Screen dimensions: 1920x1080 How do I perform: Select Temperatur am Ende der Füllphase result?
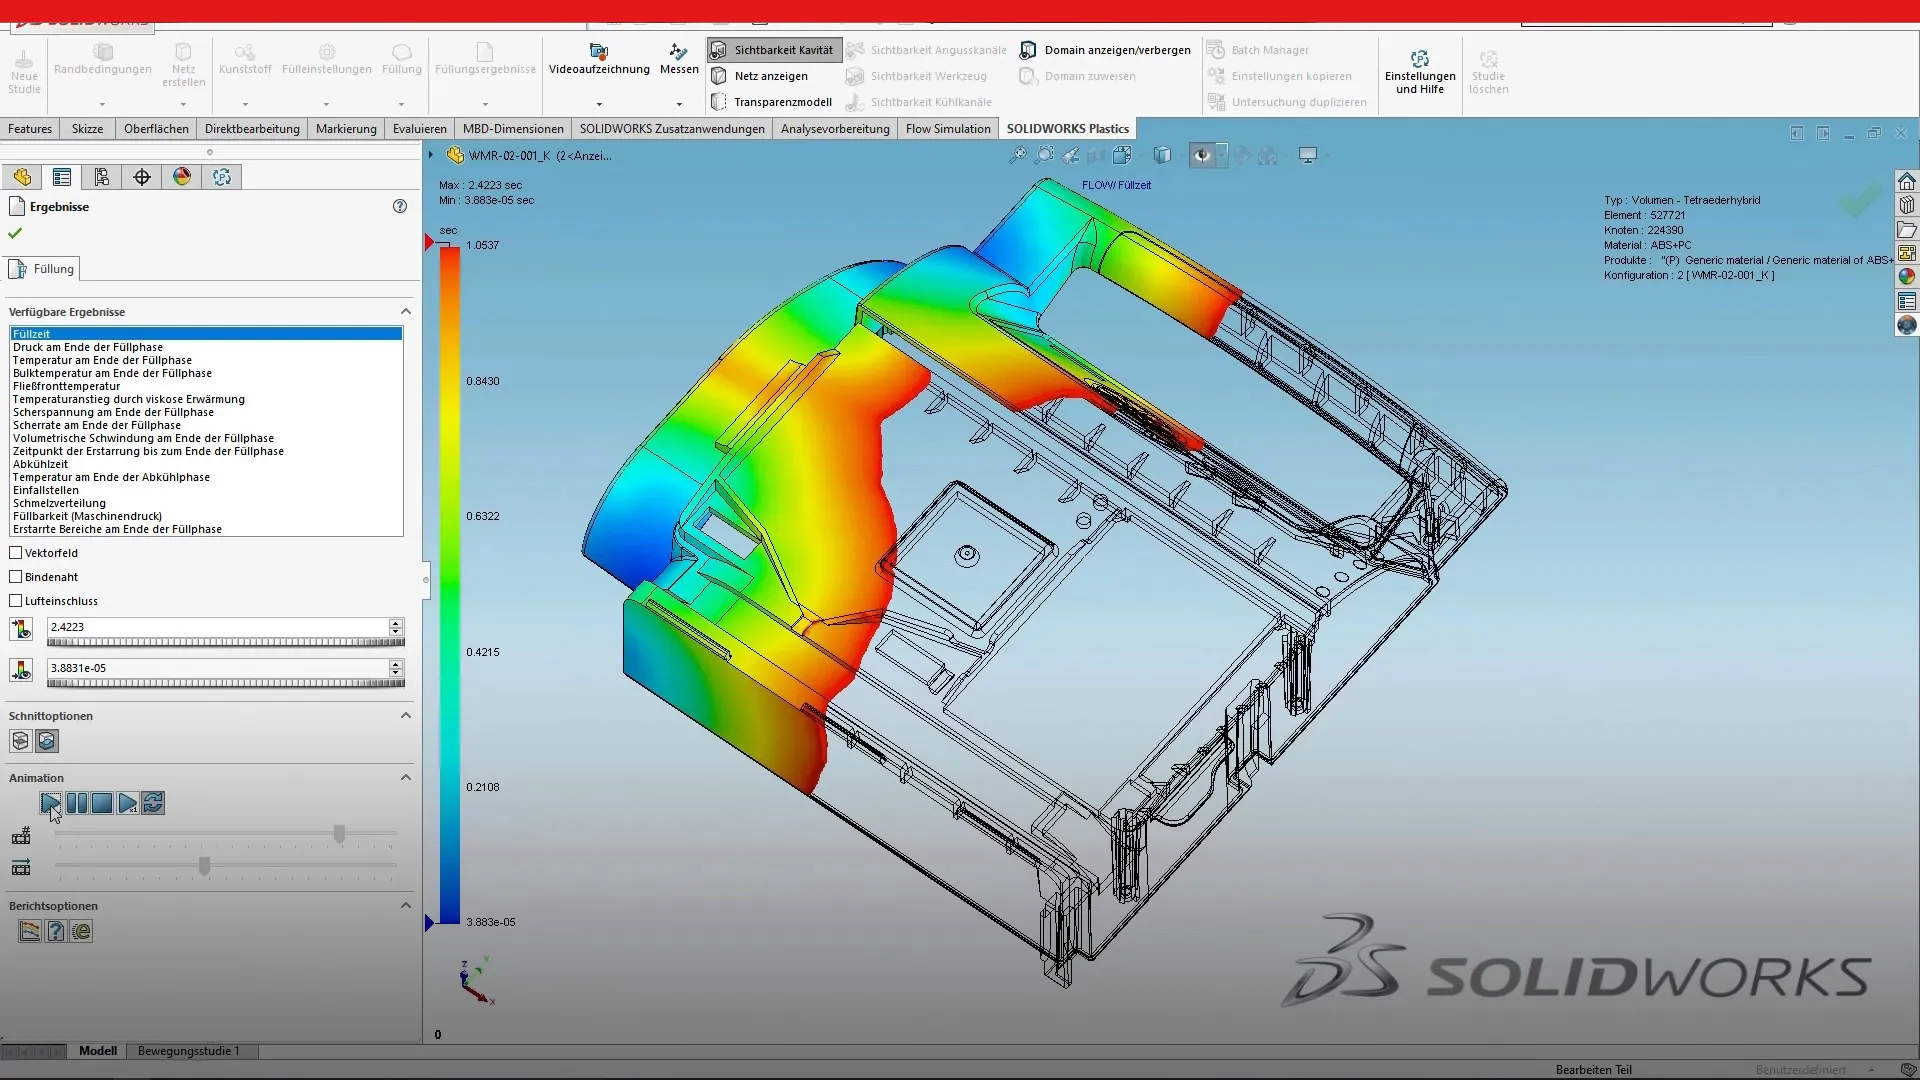[102, 359]
